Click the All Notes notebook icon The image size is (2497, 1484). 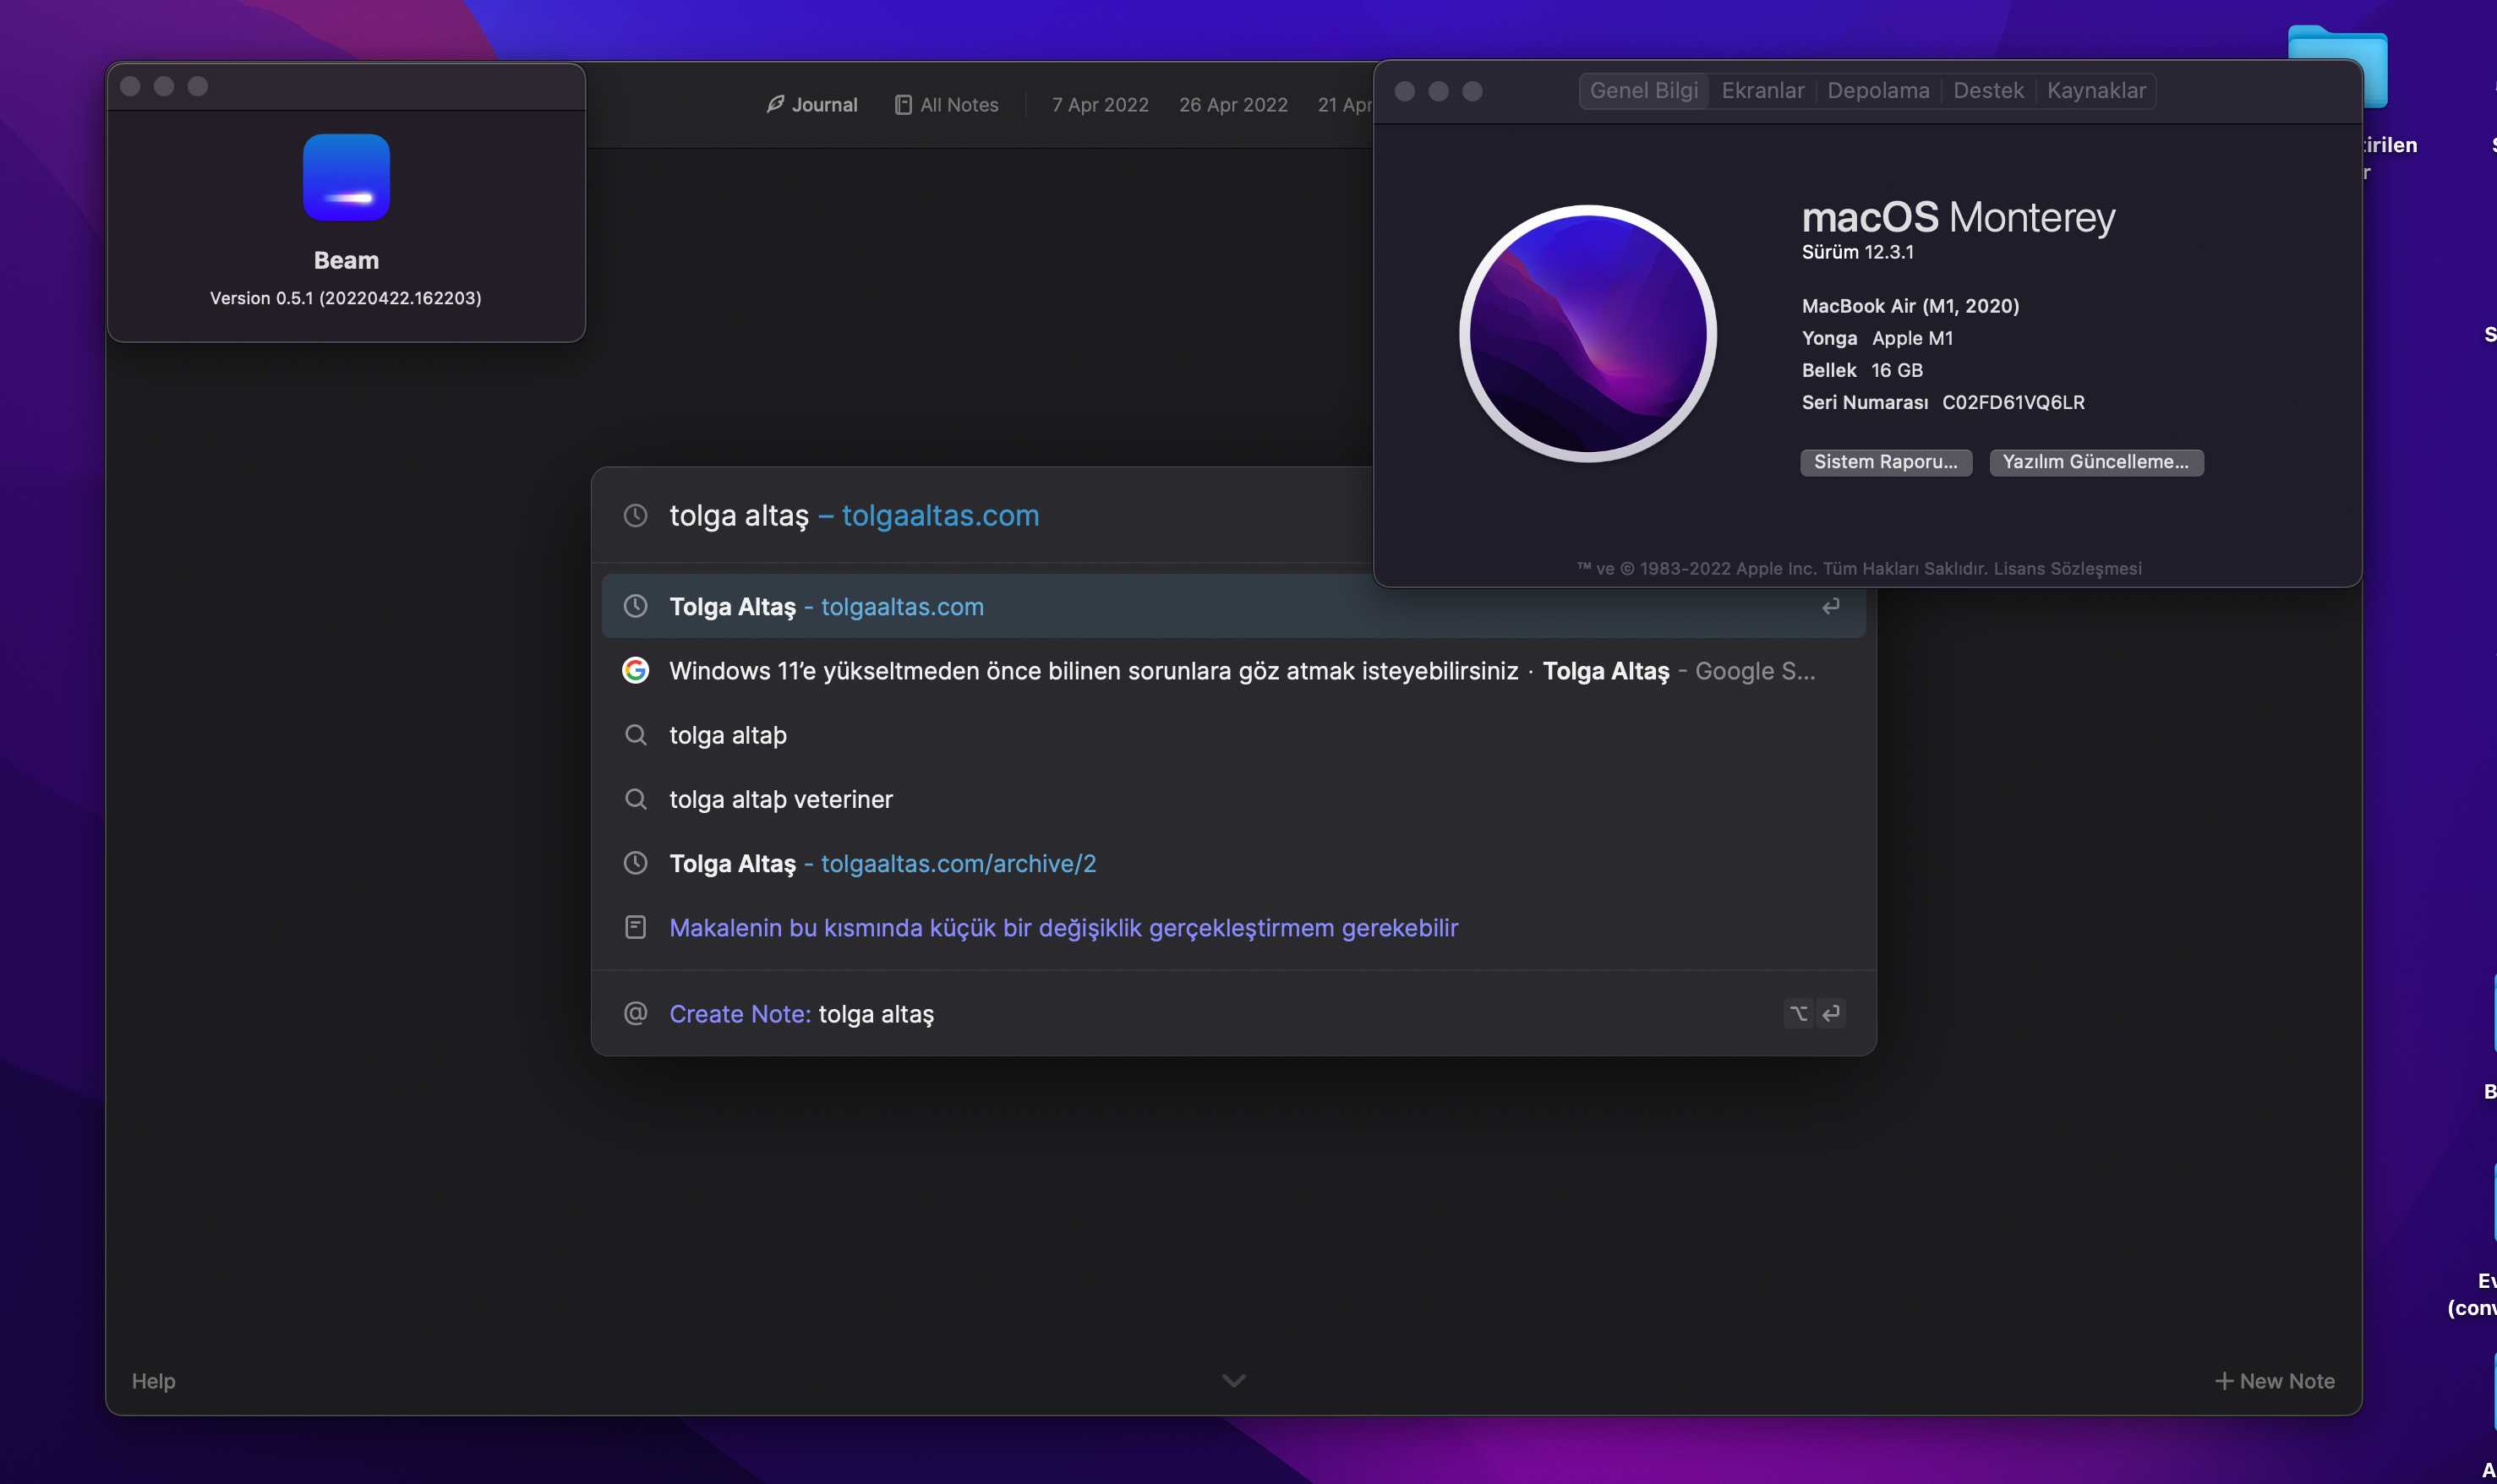[903, 104]
